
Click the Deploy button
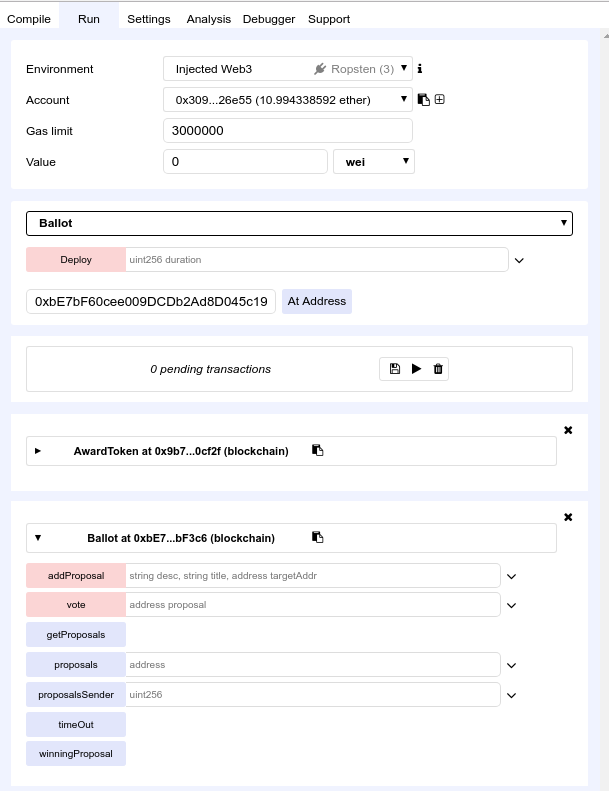click(76, 260)
